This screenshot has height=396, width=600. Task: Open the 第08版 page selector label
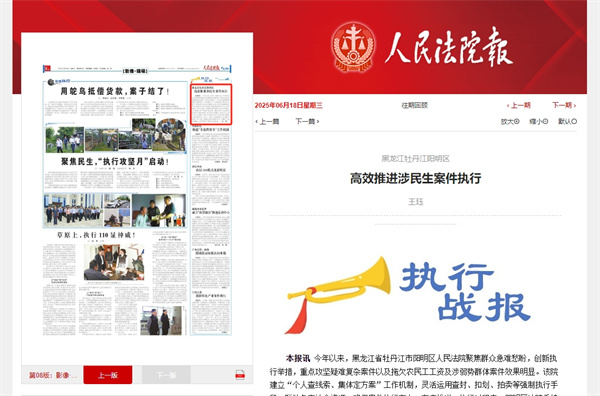tap(53, 375)
